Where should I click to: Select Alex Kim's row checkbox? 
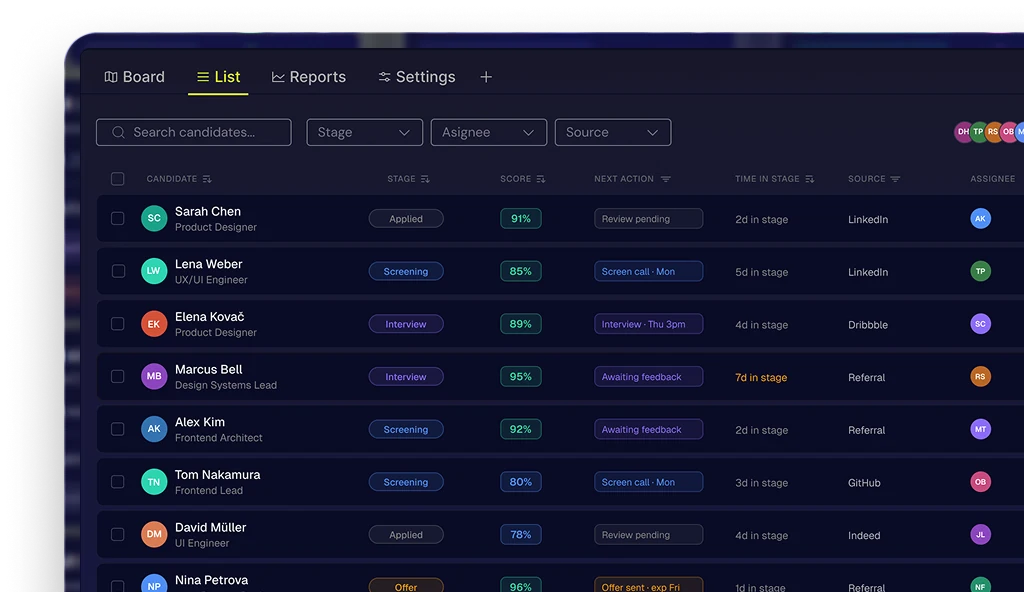pyautogui.click(x=118, y=429)
